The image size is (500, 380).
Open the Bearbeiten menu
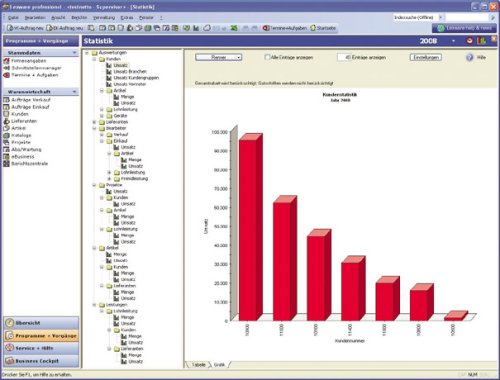(x=35, y=18)
